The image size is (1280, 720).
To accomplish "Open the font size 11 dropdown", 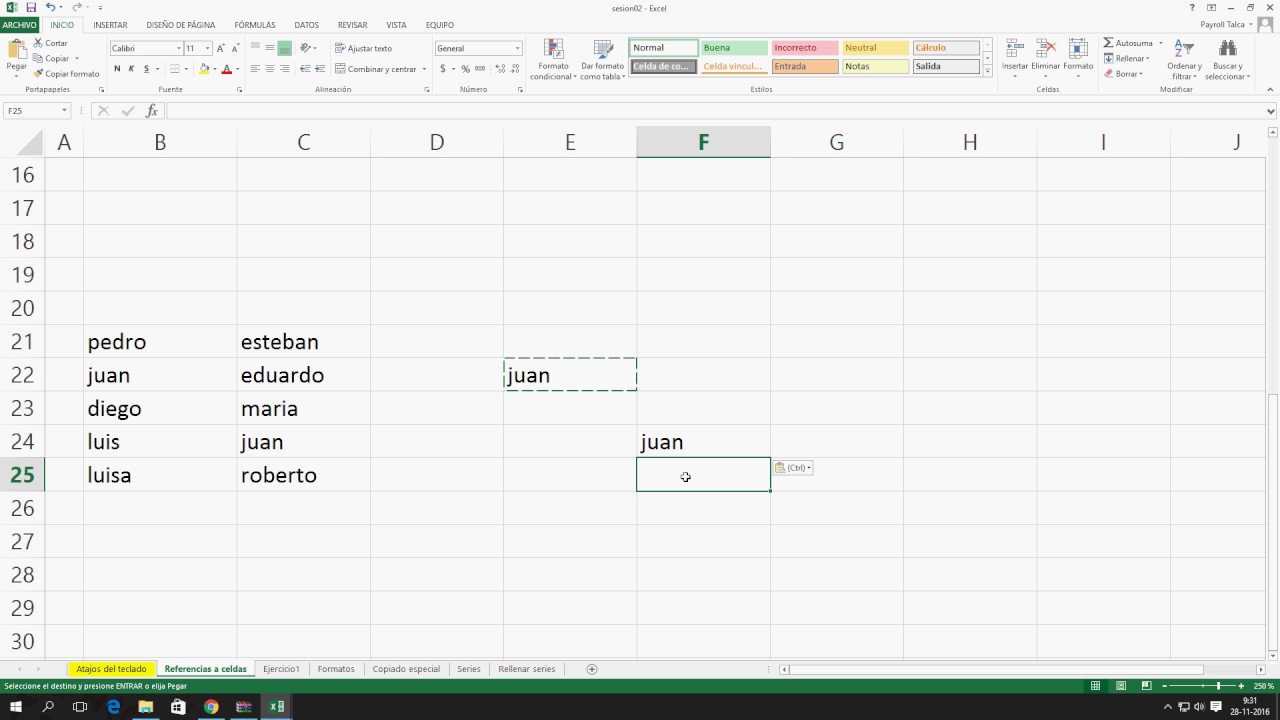I will [207, 48].
